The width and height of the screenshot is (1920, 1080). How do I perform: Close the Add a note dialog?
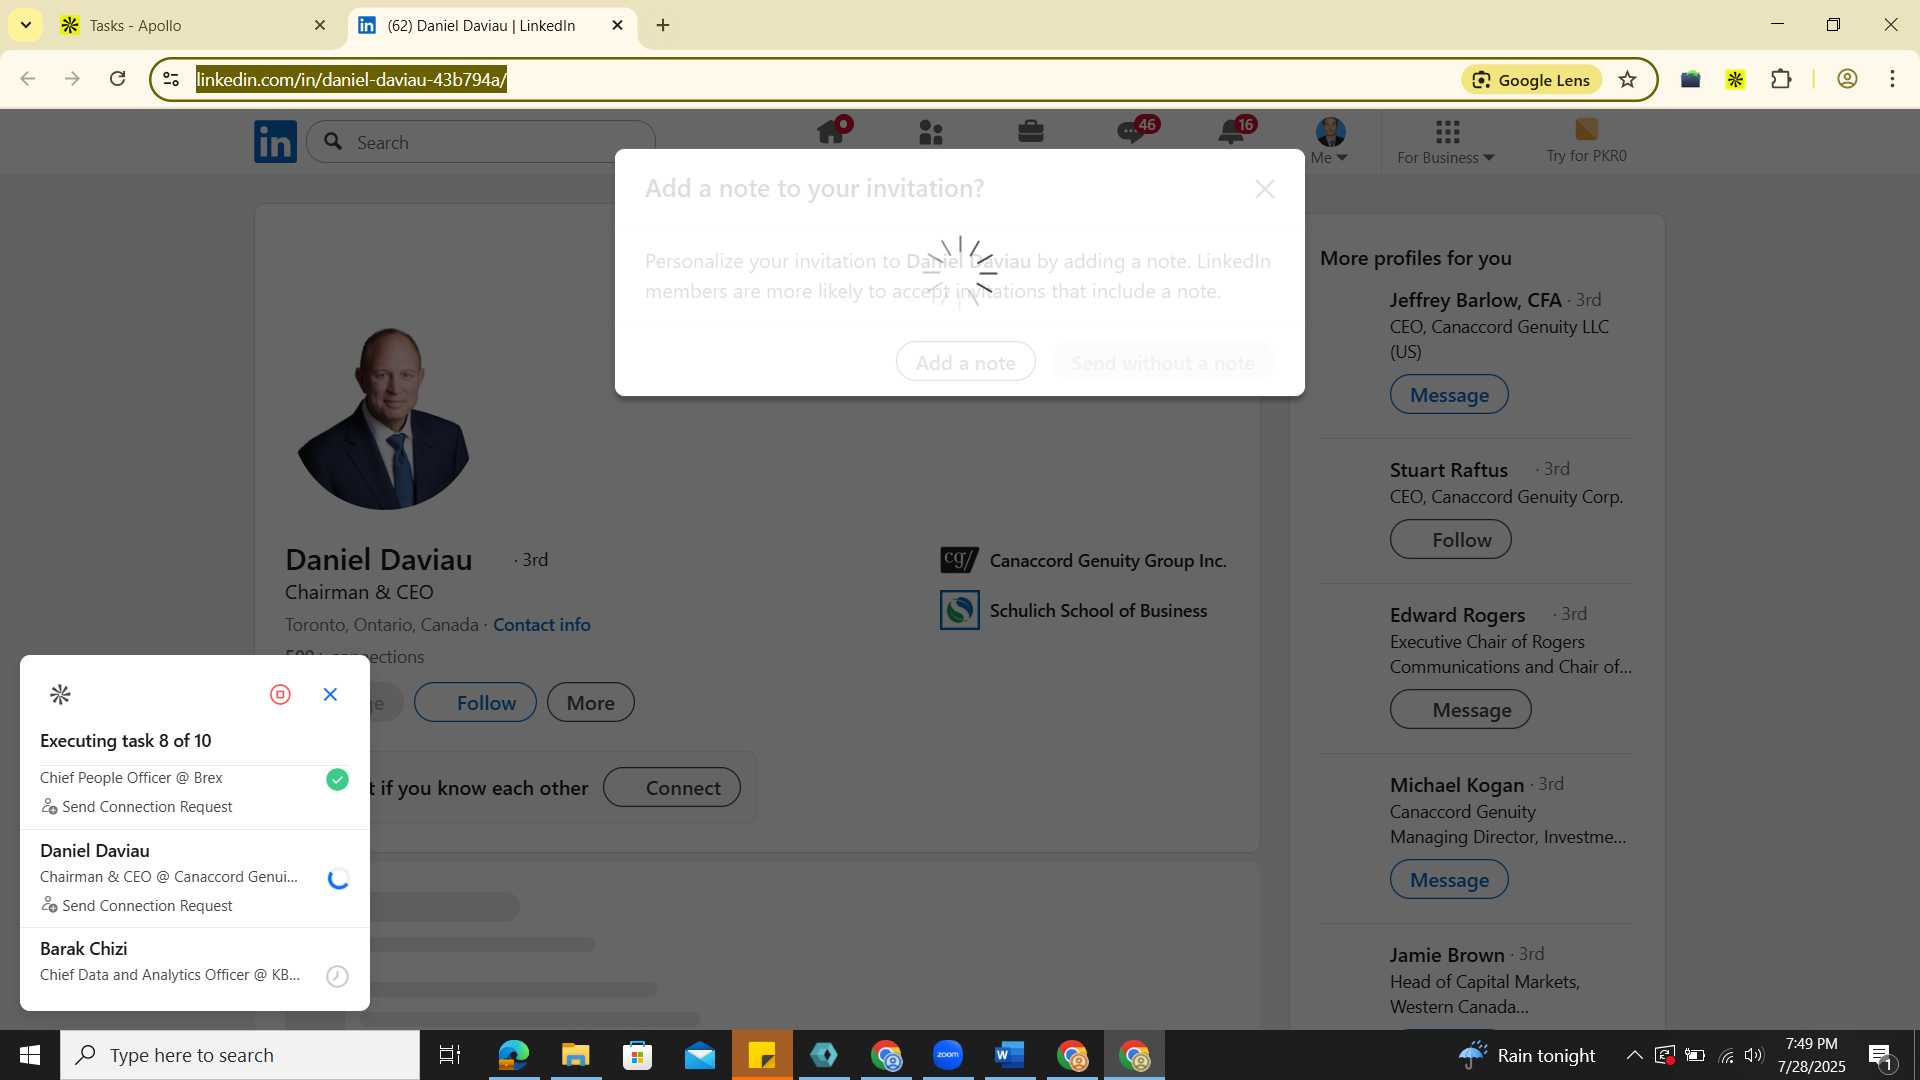pyautogui.click(x=1265, y=189)
